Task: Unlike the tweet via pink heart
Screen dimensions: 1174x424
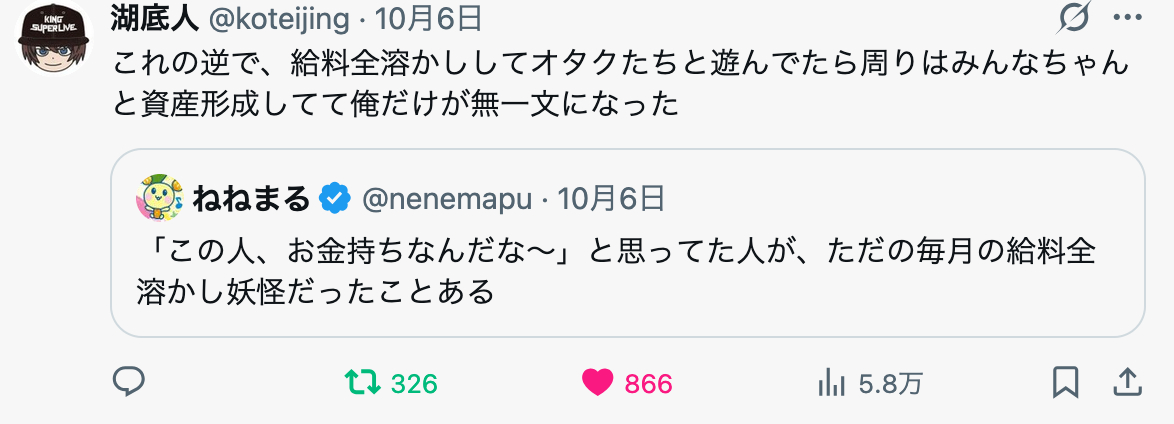Action: click(x=597, y=383)
